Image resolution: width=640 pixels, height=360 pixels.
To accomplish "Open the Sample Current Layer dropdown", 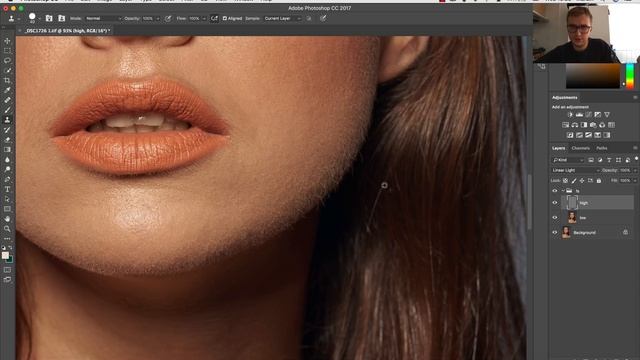I will coord(282,18).
